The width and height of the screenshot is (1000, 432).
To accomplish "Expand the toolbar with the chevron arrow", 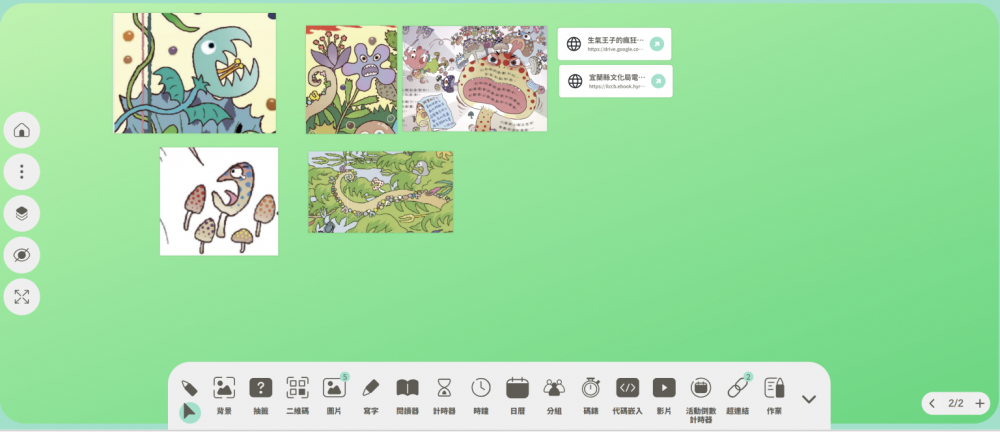I will pos(809,399).
